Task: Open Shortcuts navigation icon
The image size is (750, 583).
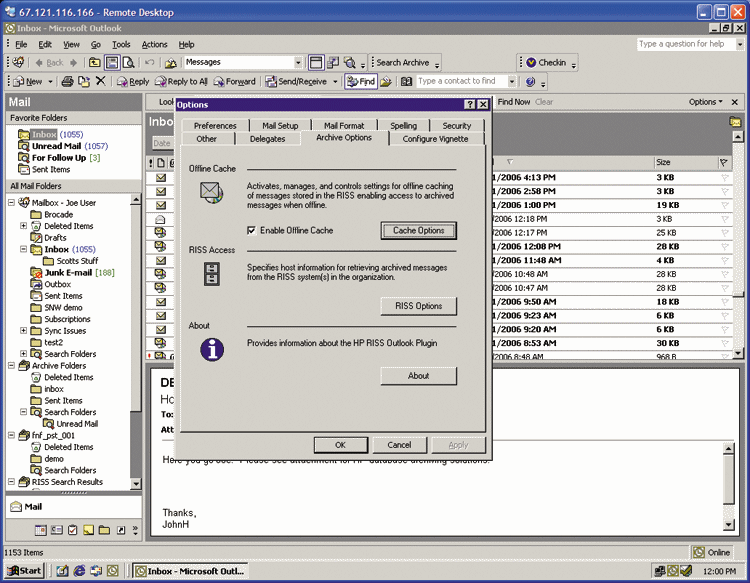Action: (121, 529)
